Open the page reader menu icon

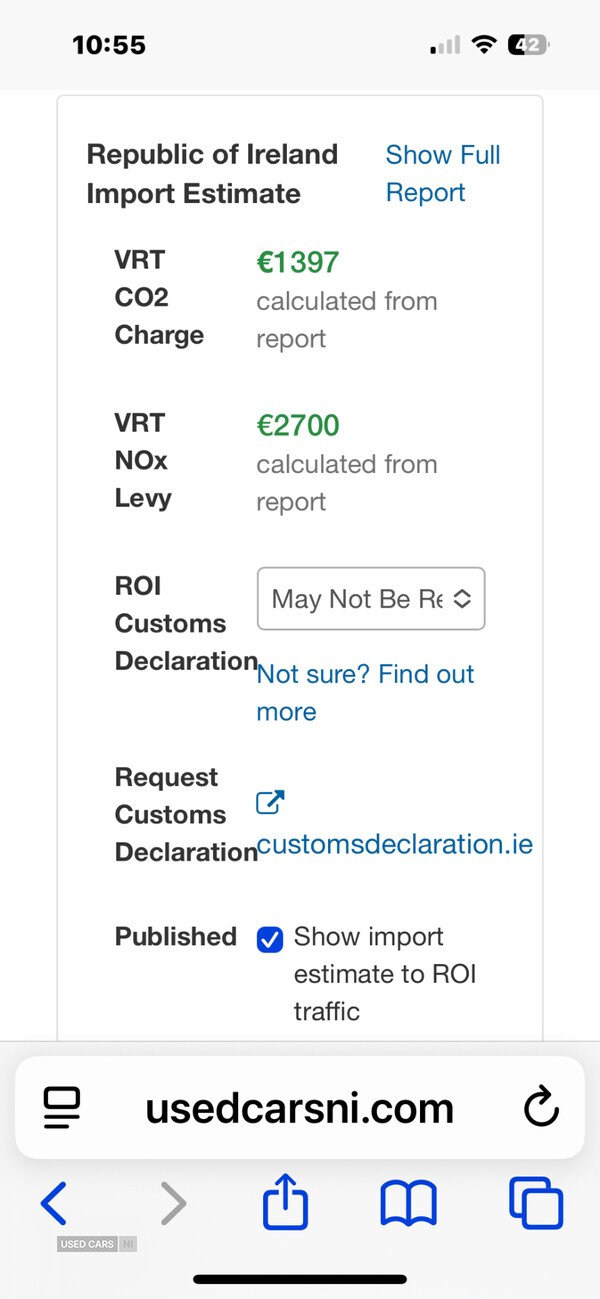click(x=62, y=1108)
